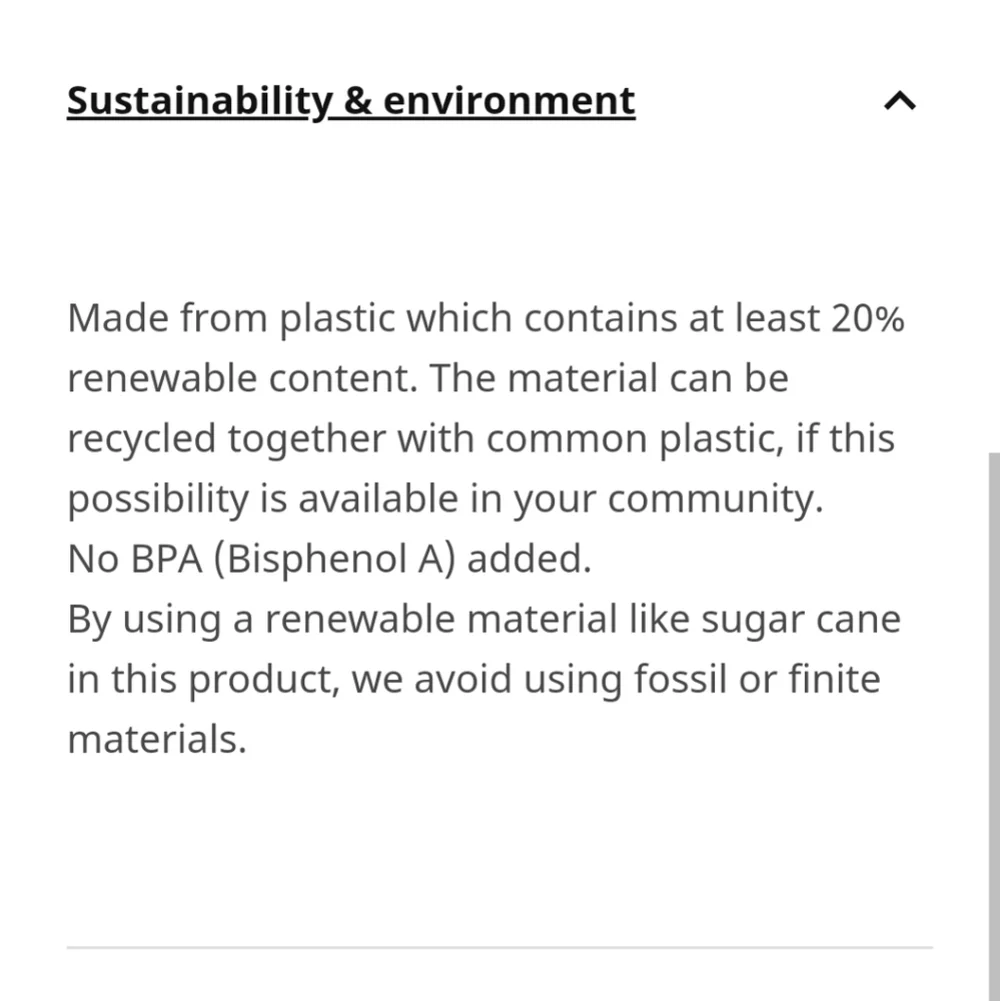
Task: Click the words "sugar cane" in the paragraph
Action: [x=801, y=619]
